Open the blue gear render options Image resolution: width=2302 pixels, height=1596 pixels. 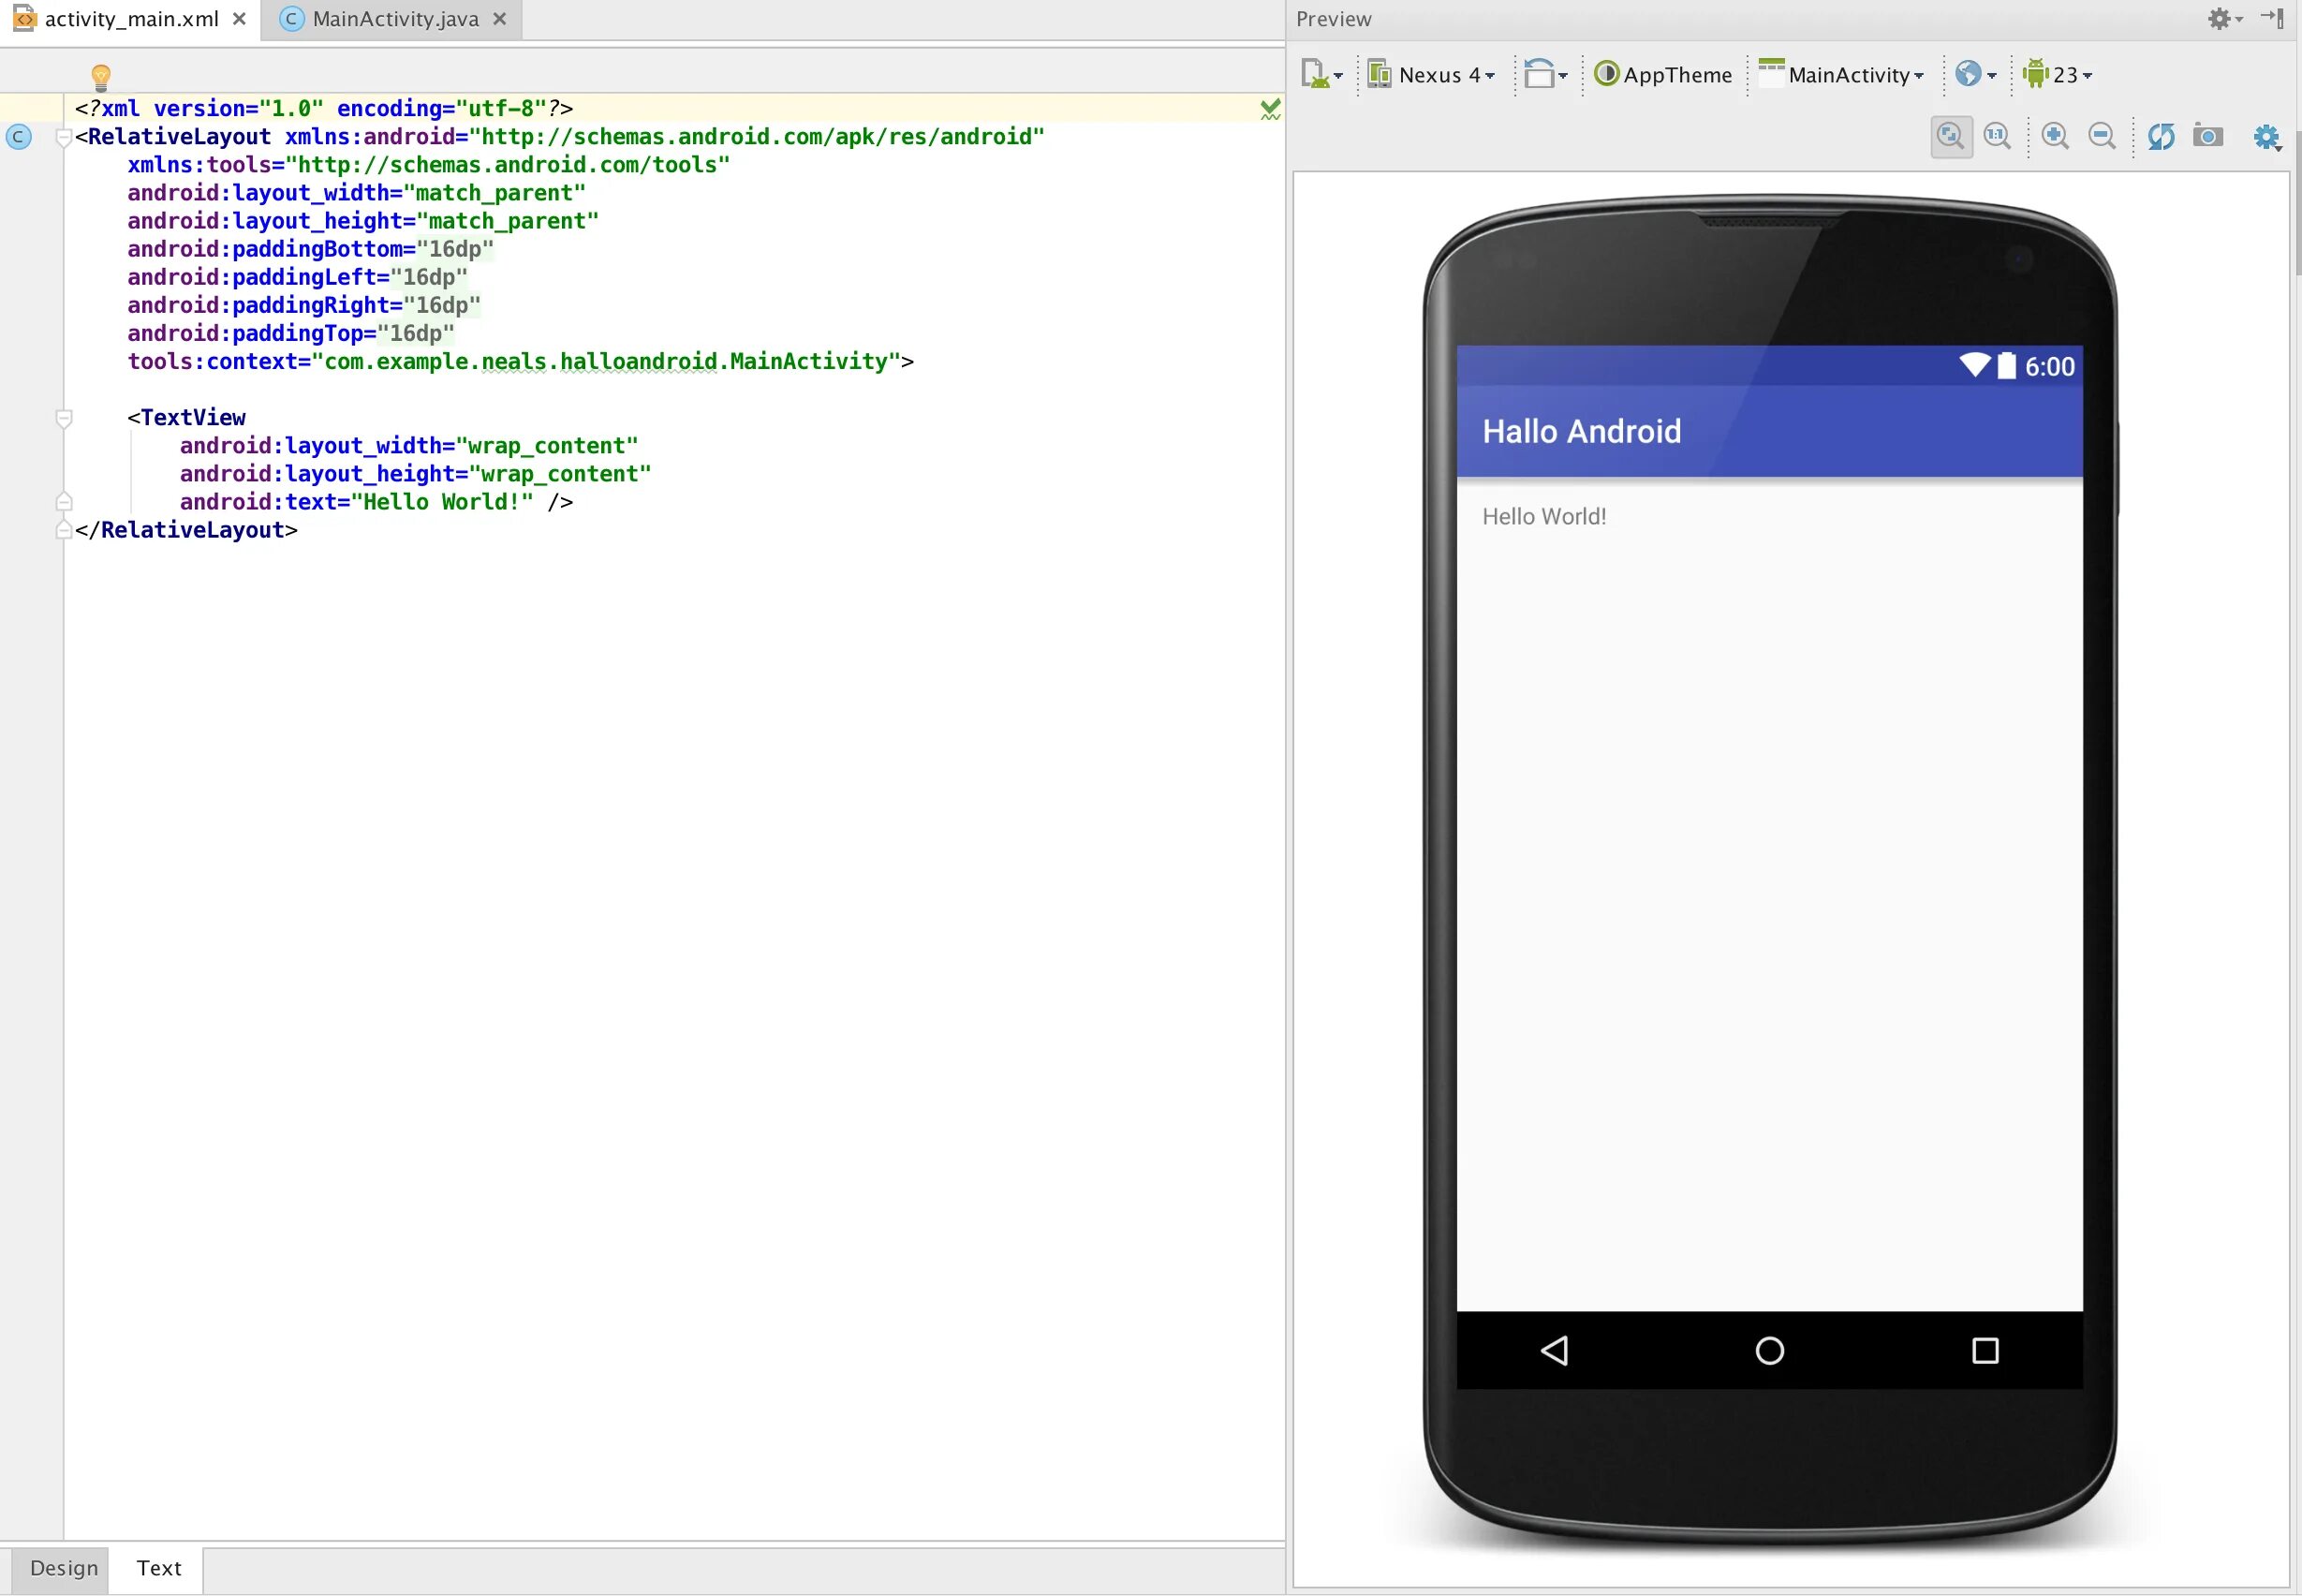pyautogui.click(x=2266, y=137)
